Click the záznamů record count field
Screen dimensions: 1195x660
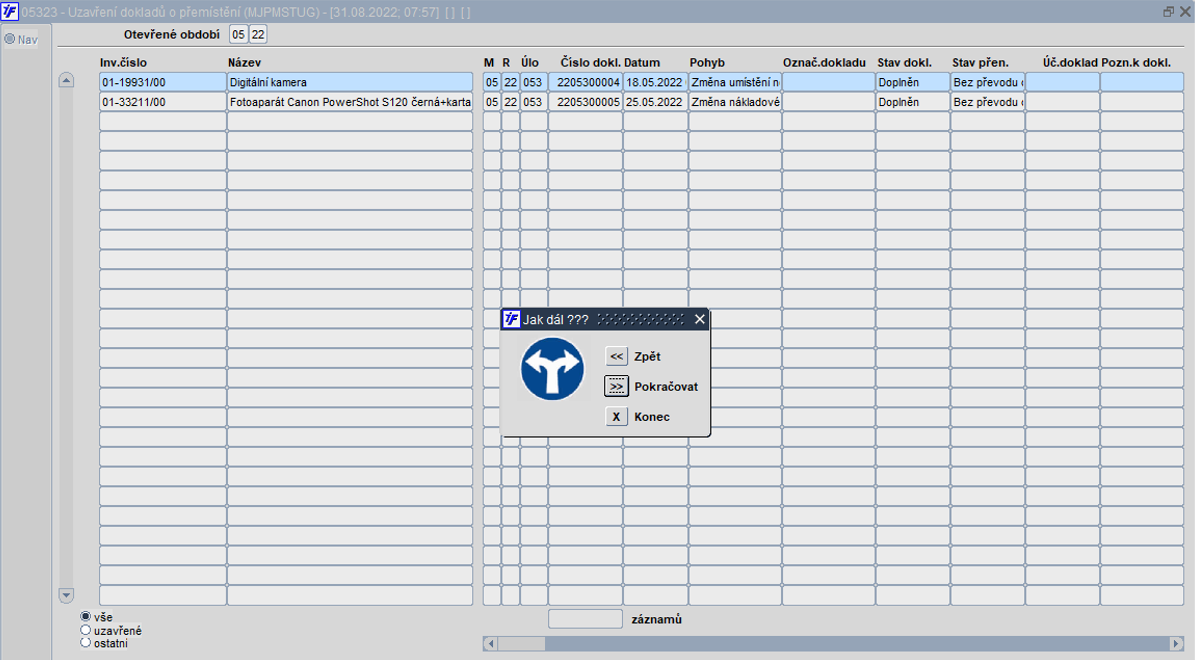tap(585, 619)
